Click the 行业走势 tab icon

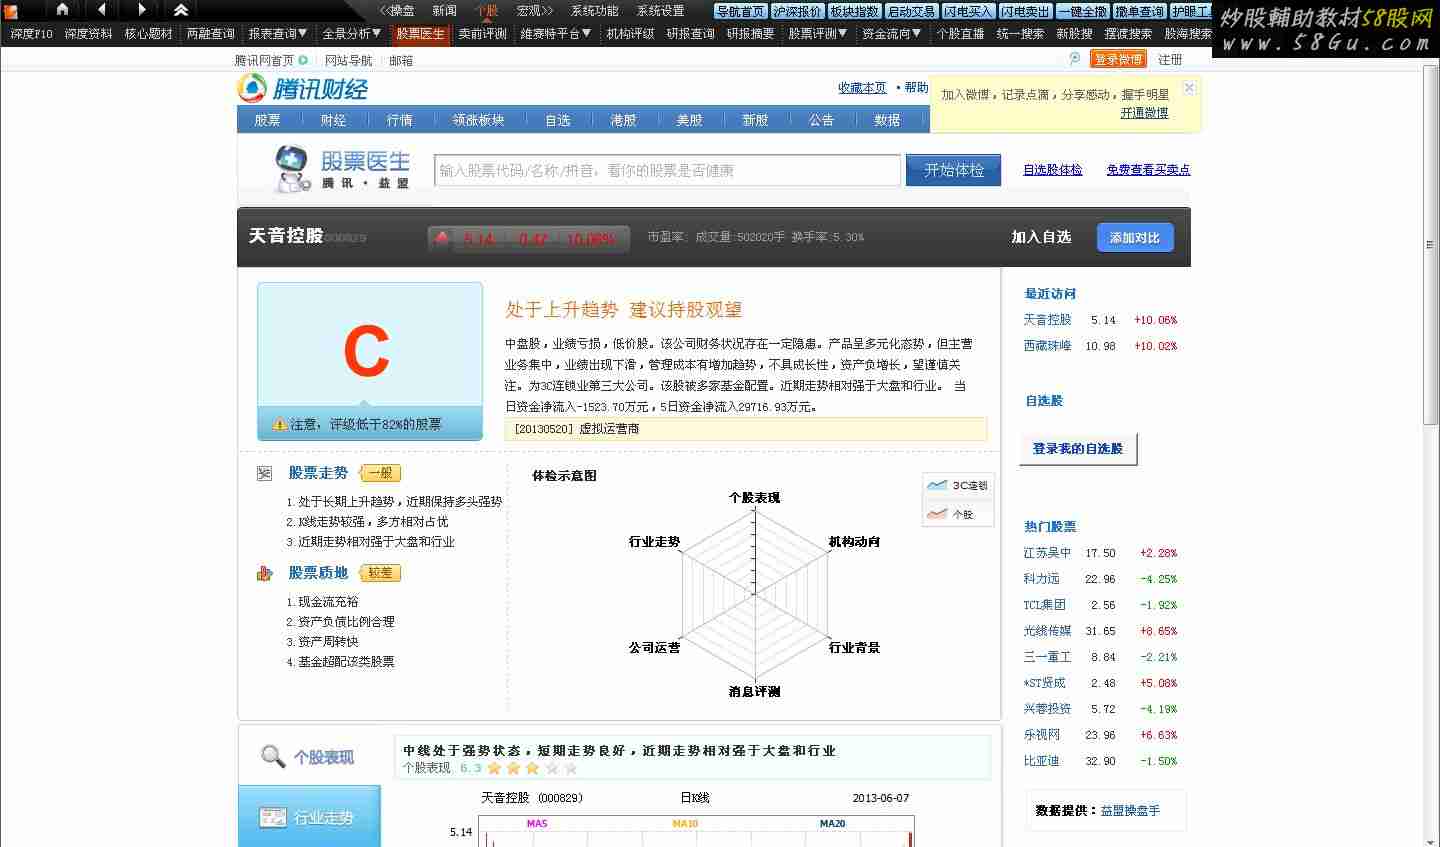point(272,817)
